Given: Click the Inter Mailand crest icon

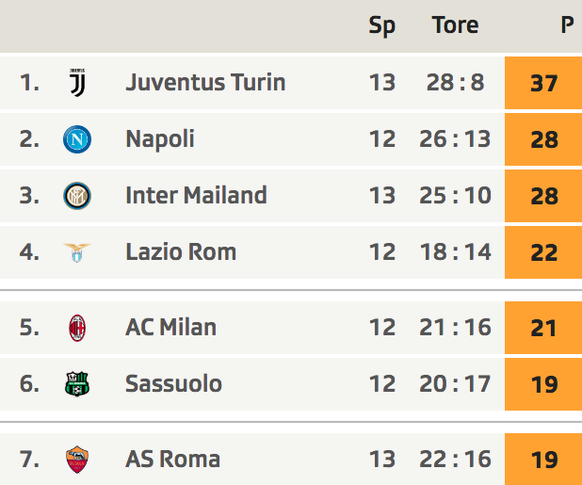Looking at the screenshot, I should point(77,196).
